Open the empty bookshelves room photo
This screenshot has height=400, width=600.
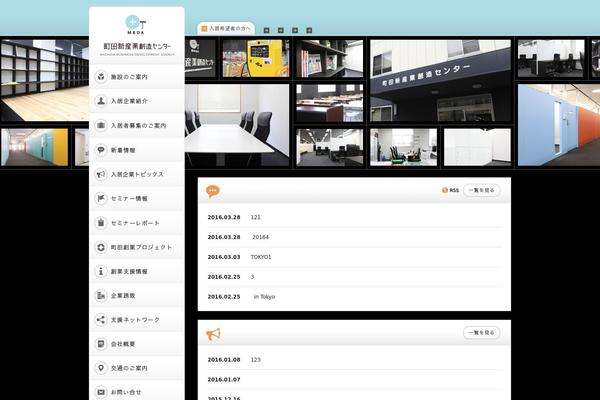[45, 80]
